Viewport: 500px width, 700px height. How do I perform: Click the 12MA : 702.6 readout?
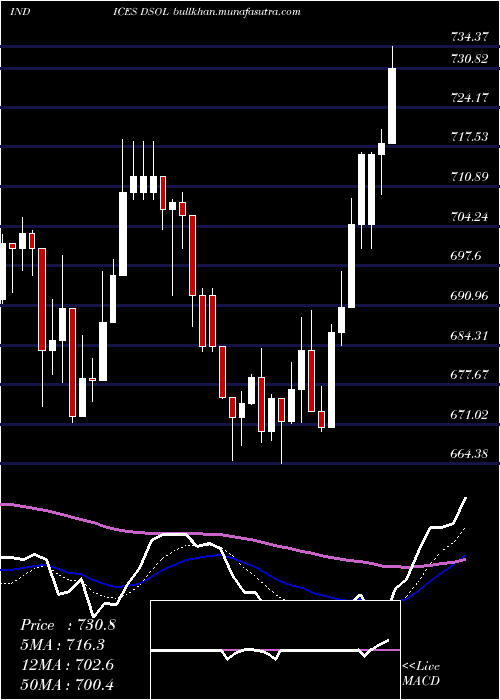pyautogui.click(x=67, y=665)
